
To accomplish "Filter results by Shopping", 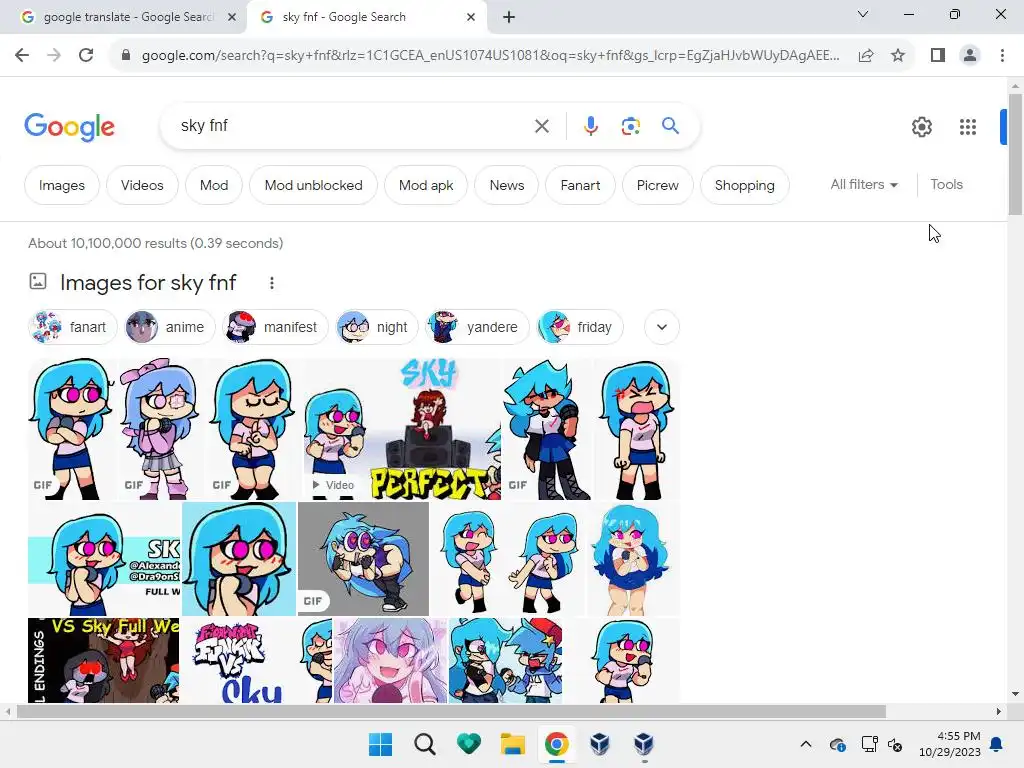I will (744, 185).
